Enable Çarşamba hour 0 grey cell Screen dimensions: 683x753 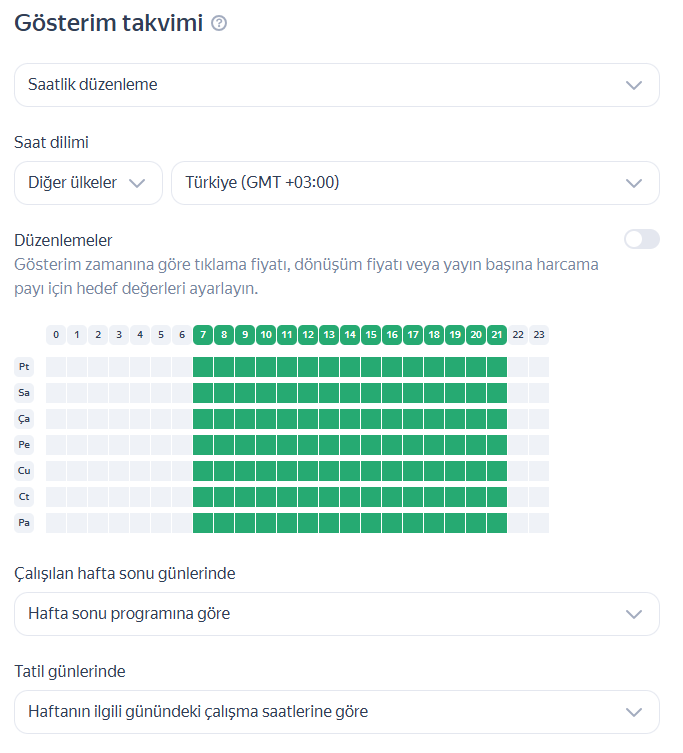point(56,419)
